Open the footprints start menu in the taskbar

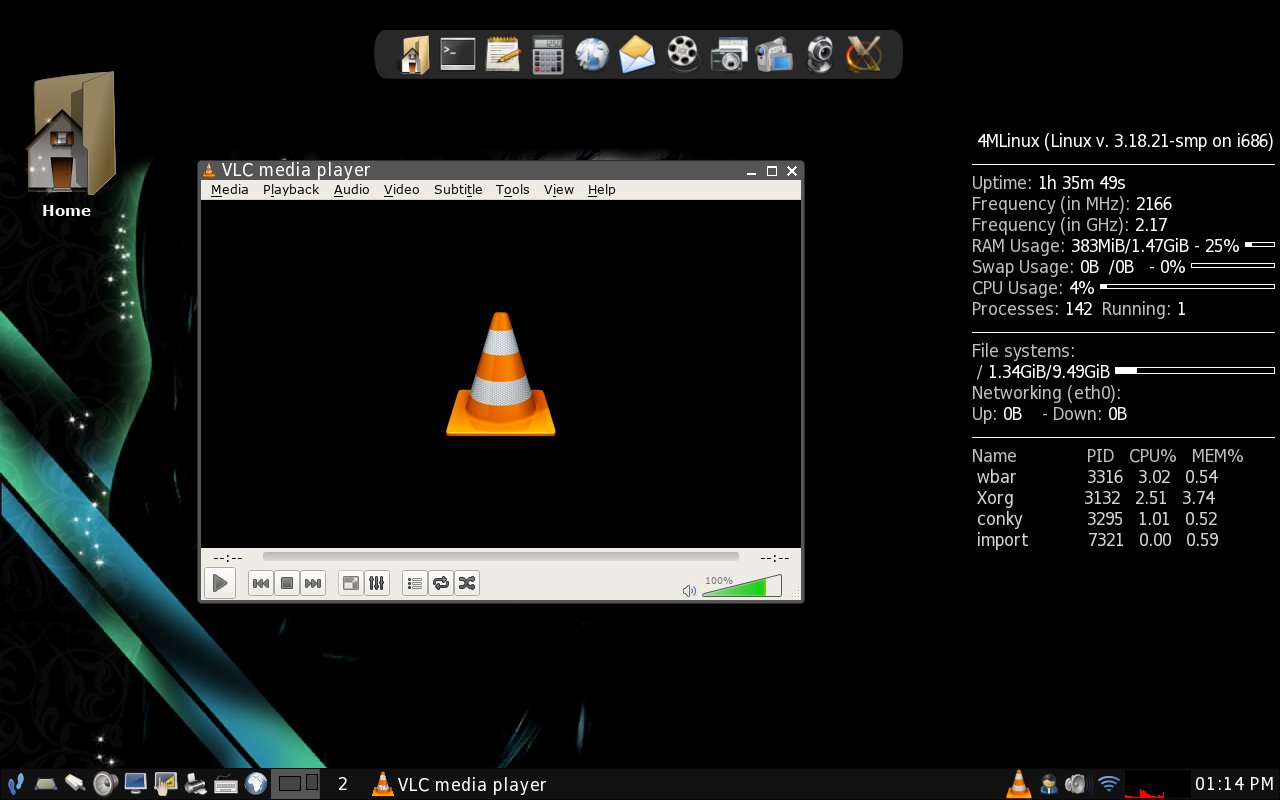tap(15, 784)
